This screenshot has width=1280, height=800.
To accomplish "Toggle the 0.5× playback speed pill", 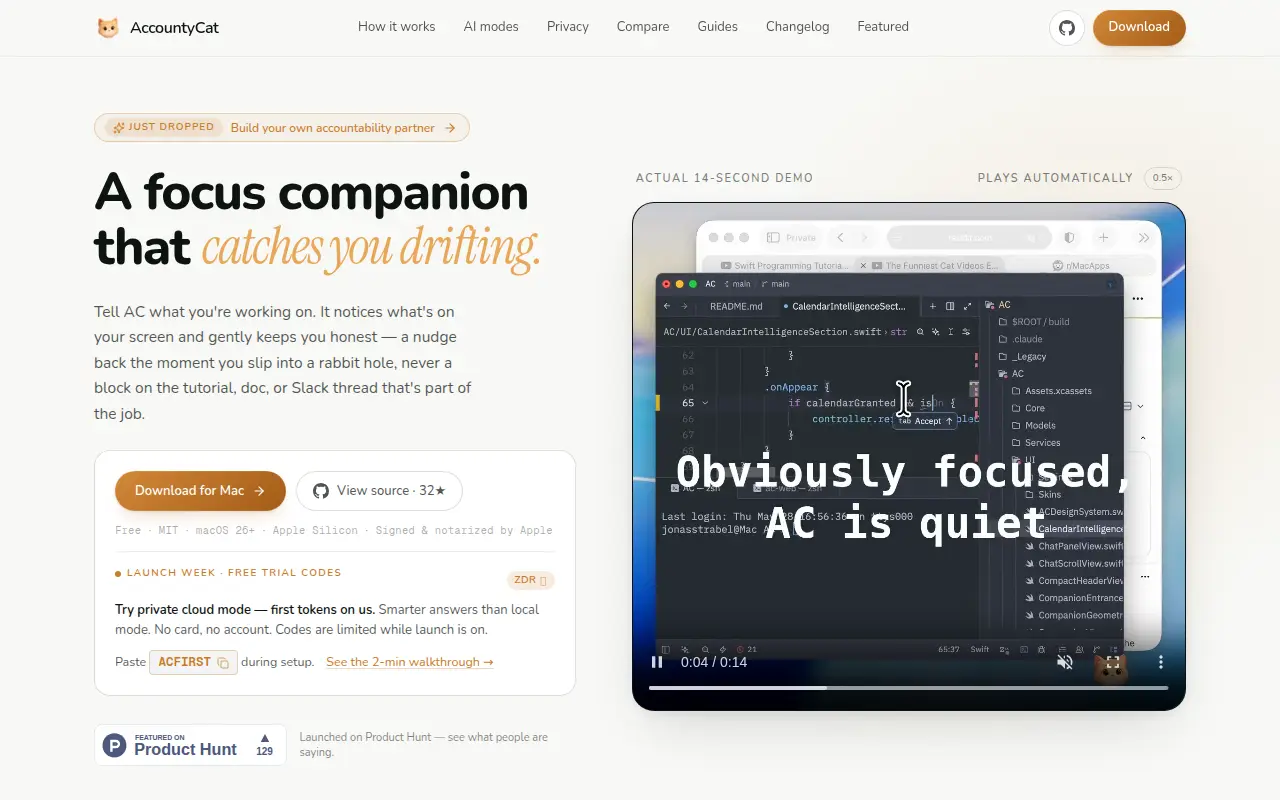I will coord(1163,178).
